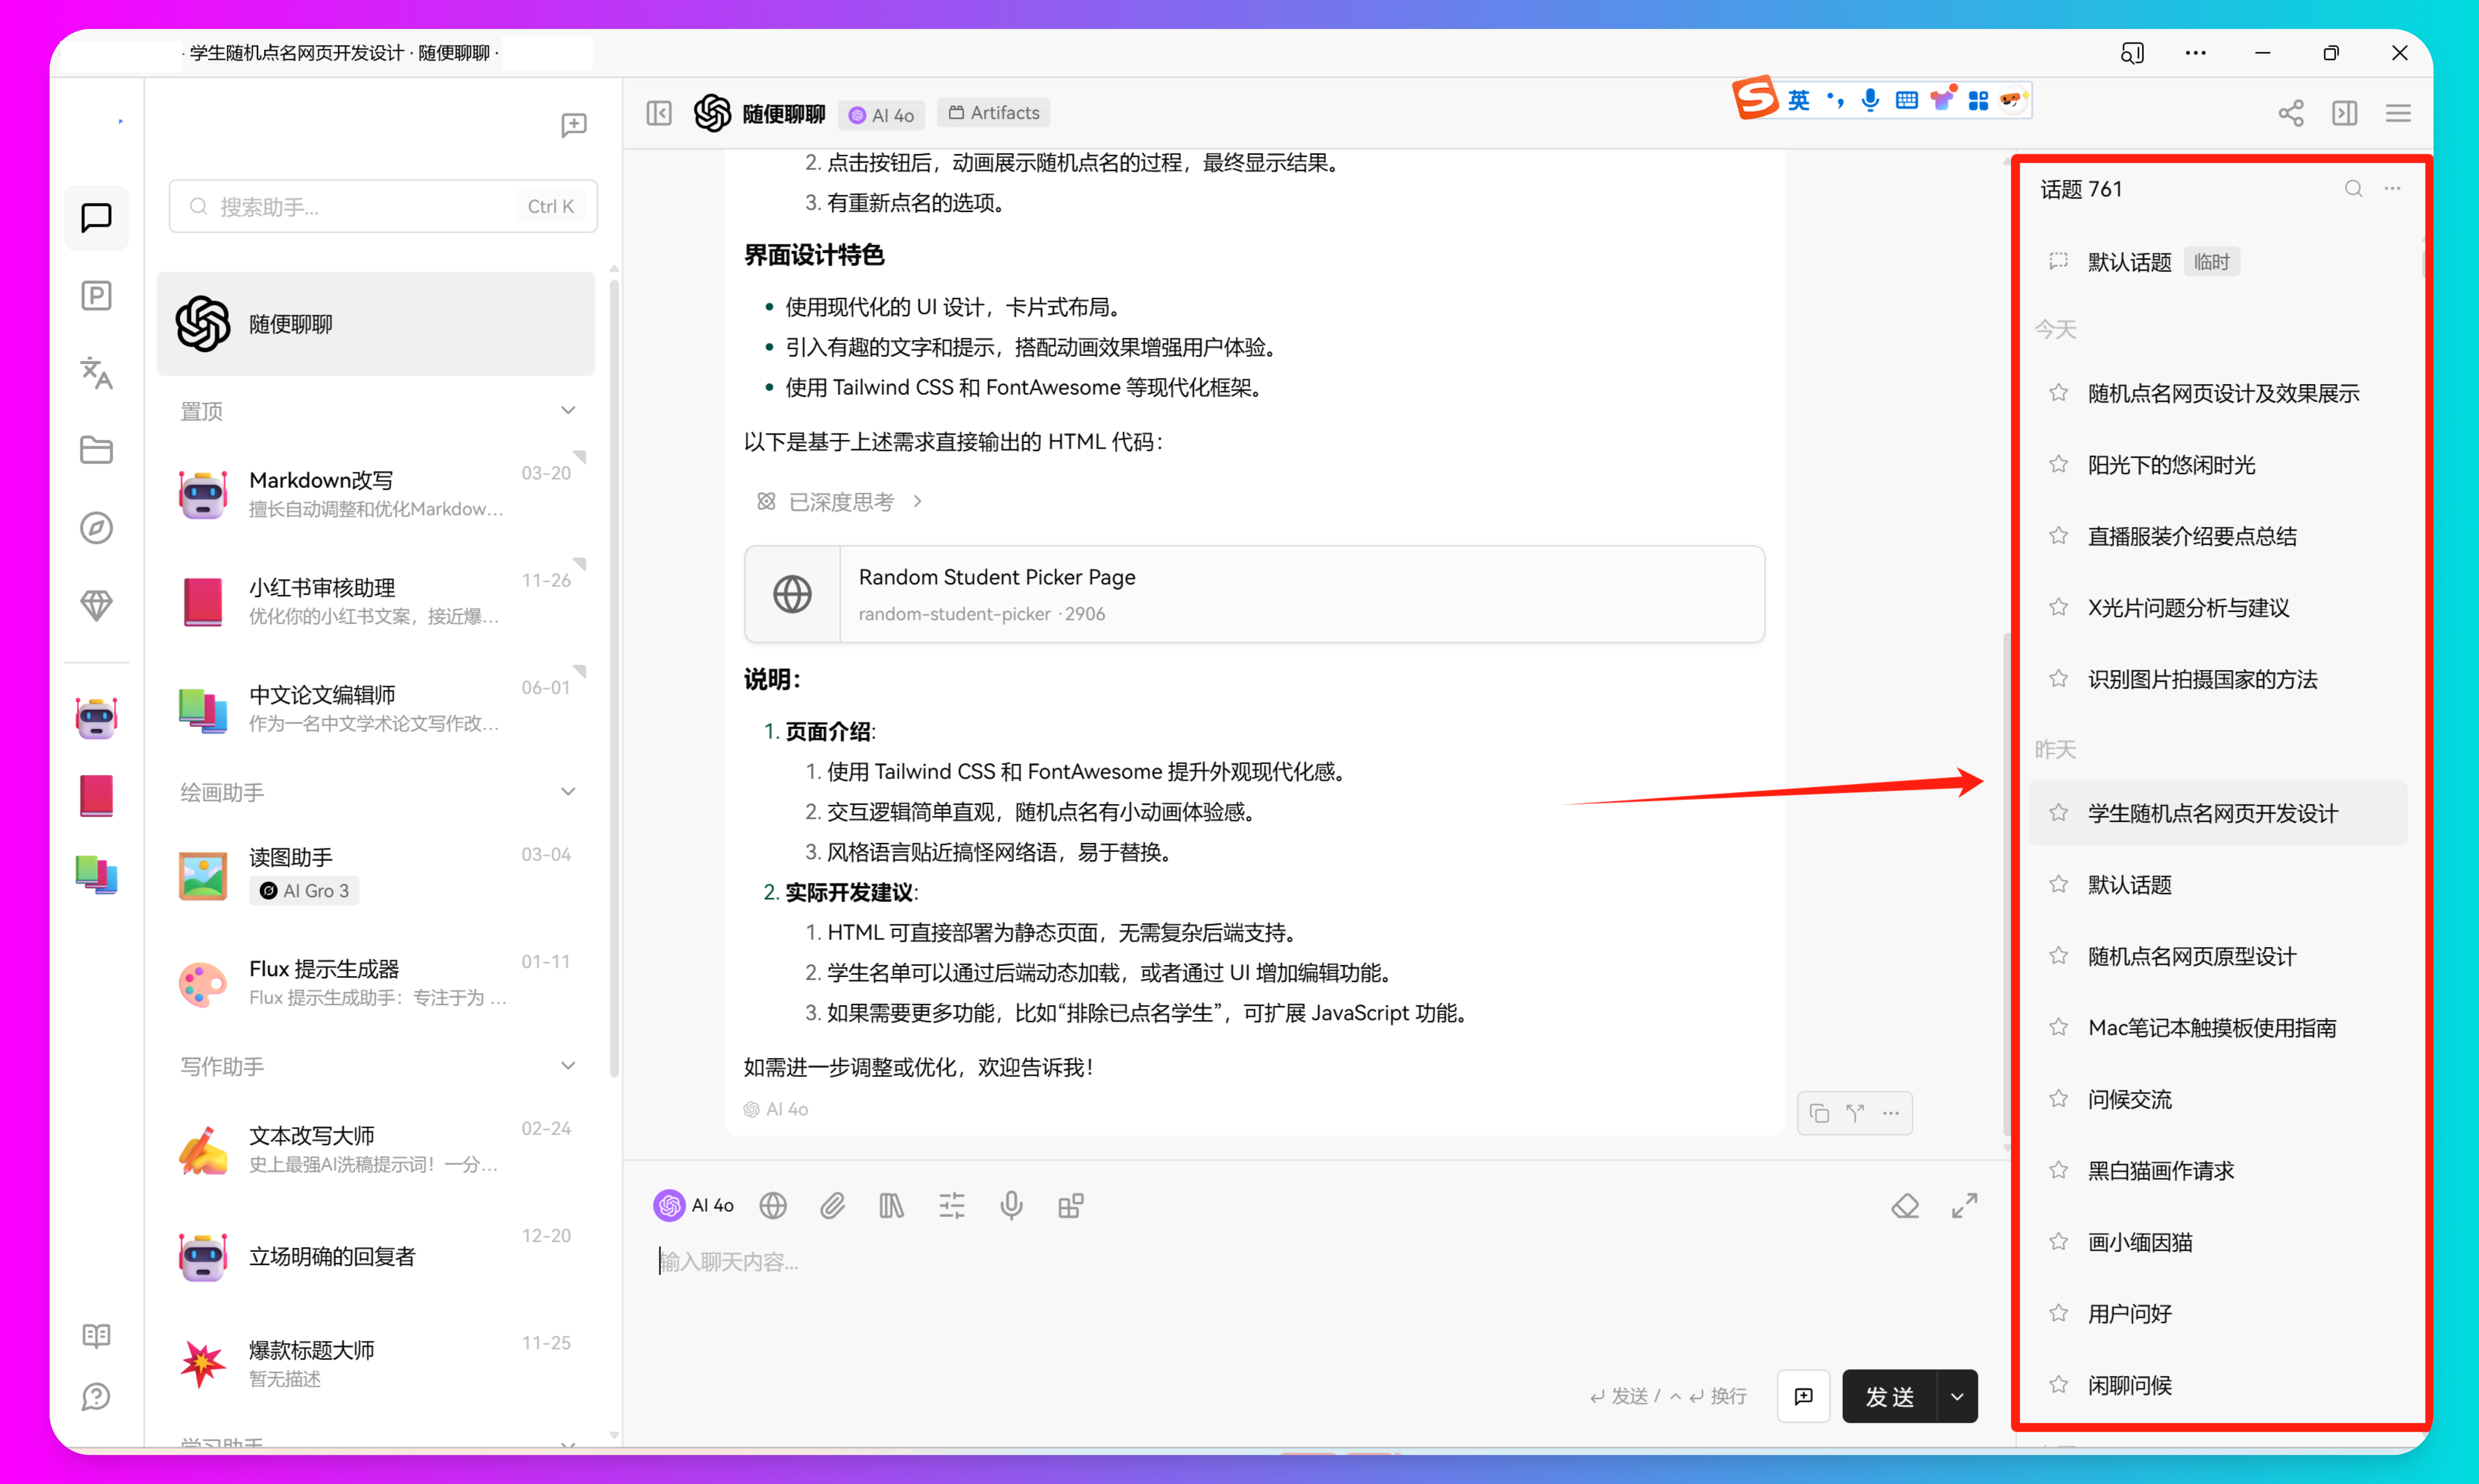Open topic search with the magnifier icon
Screen dimensions: 2479x1484
2353,188
